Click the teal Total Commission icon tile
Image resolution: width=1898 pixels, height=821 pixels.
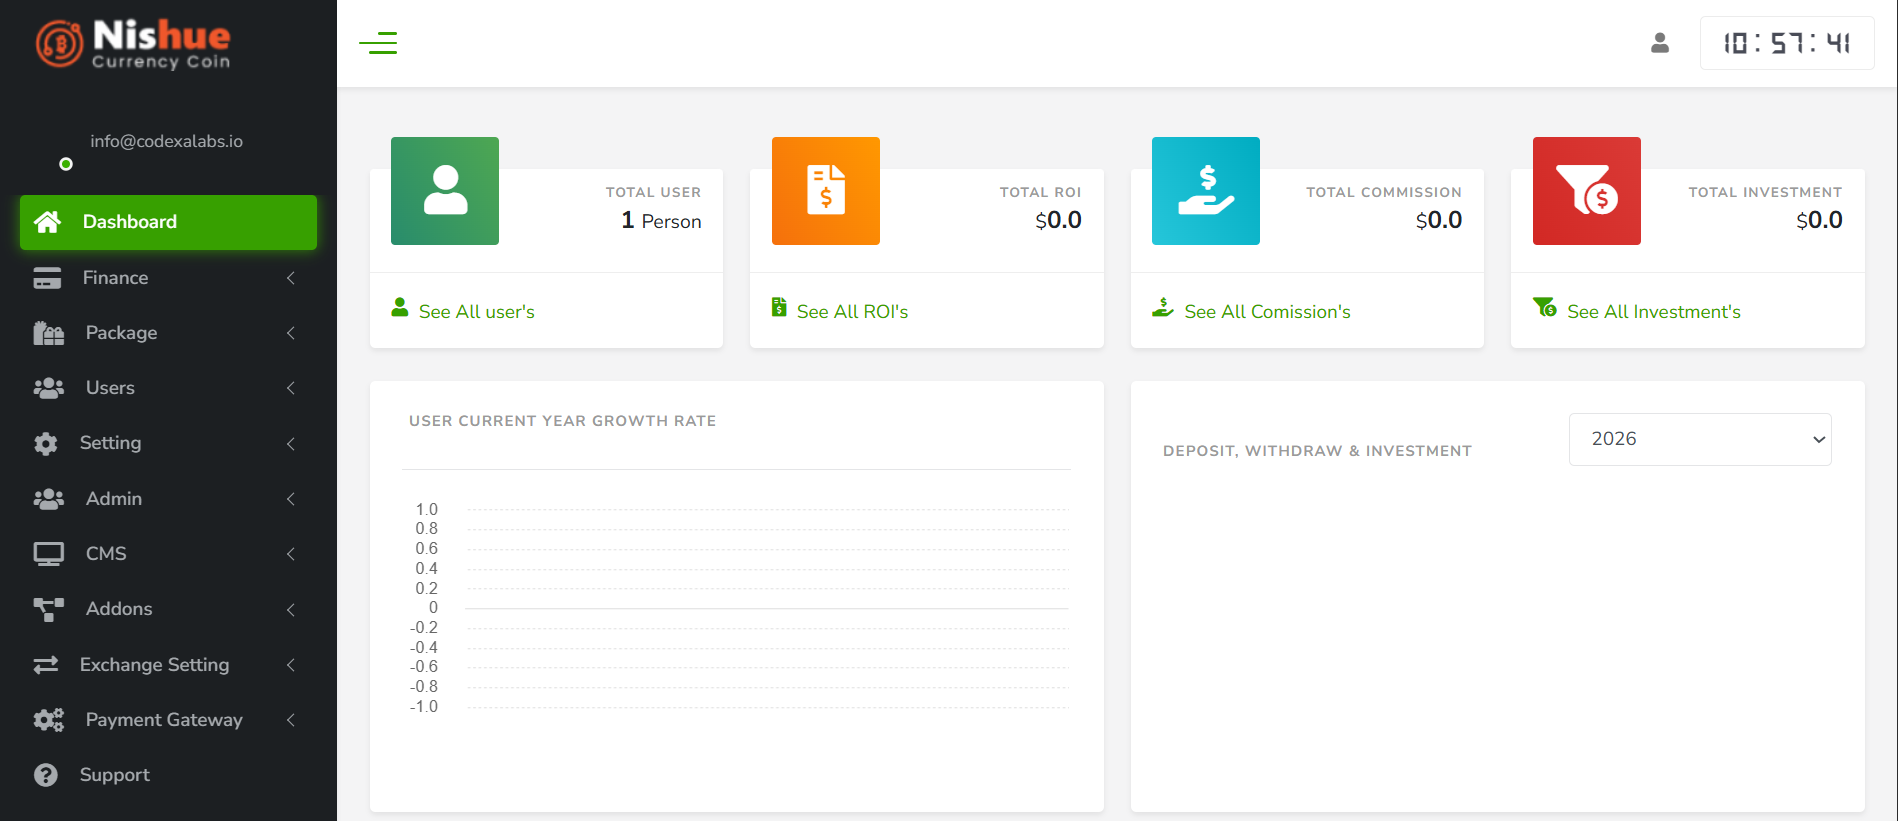click(1206, 191)
